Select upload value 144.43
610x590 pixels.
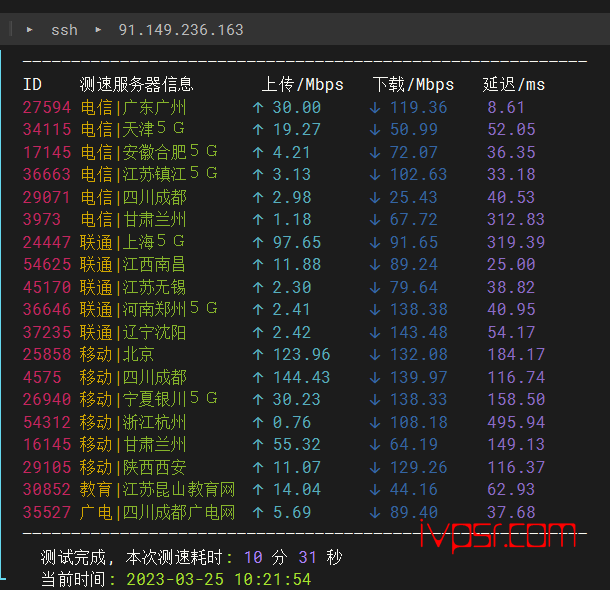(301, 377)
